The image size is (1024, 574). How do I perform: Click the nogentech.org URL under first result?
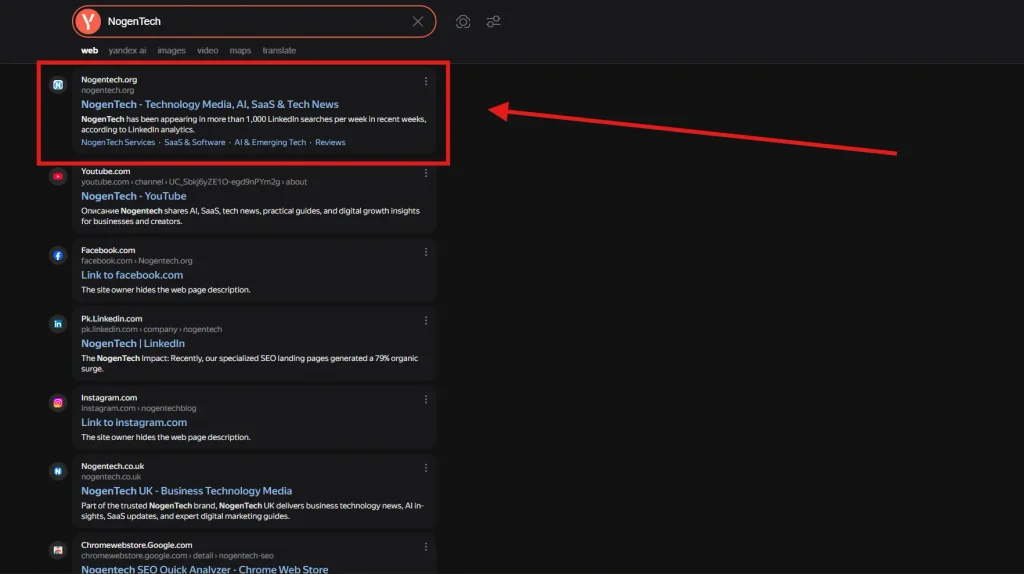108,90
